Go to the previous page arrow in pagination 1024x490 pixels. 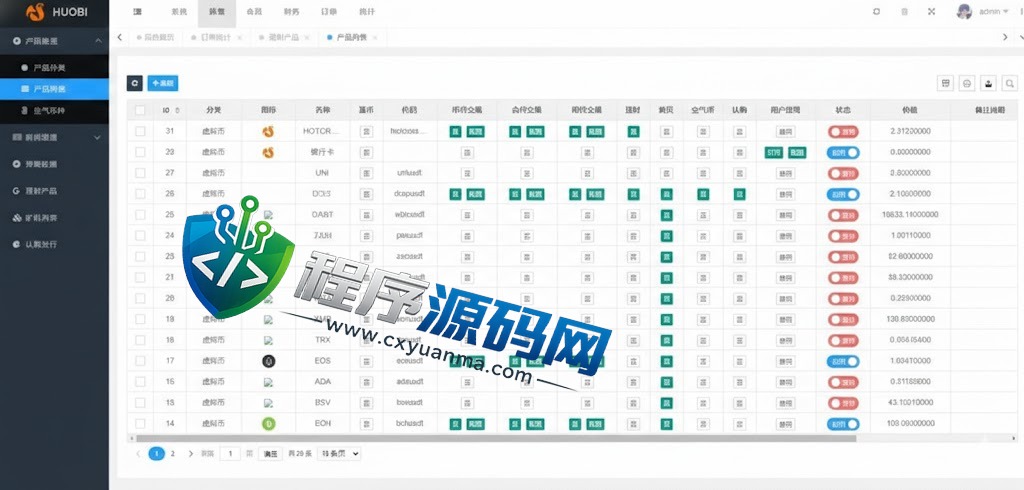(x=138, y=453)
